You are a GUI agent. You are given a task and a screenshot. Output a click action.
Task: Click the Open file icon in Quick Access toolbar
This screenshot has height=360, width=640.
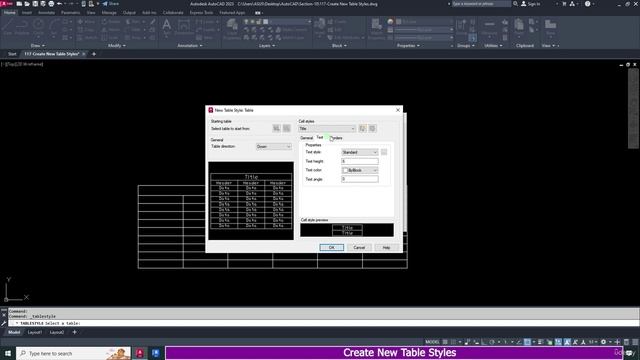pyautogui.click(x=27, y=4)
